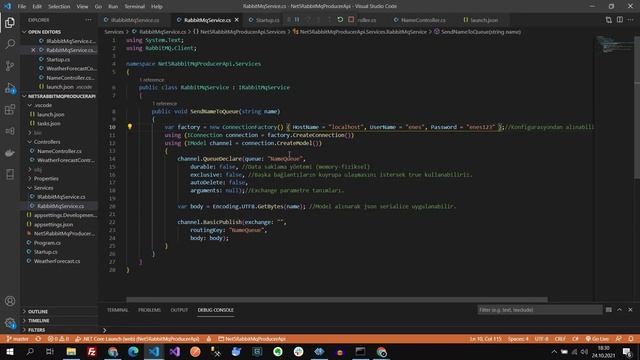Switch to the Startup.cs editor tab
Viewport: 640px width, 360px height.
(x=267, y=20)
